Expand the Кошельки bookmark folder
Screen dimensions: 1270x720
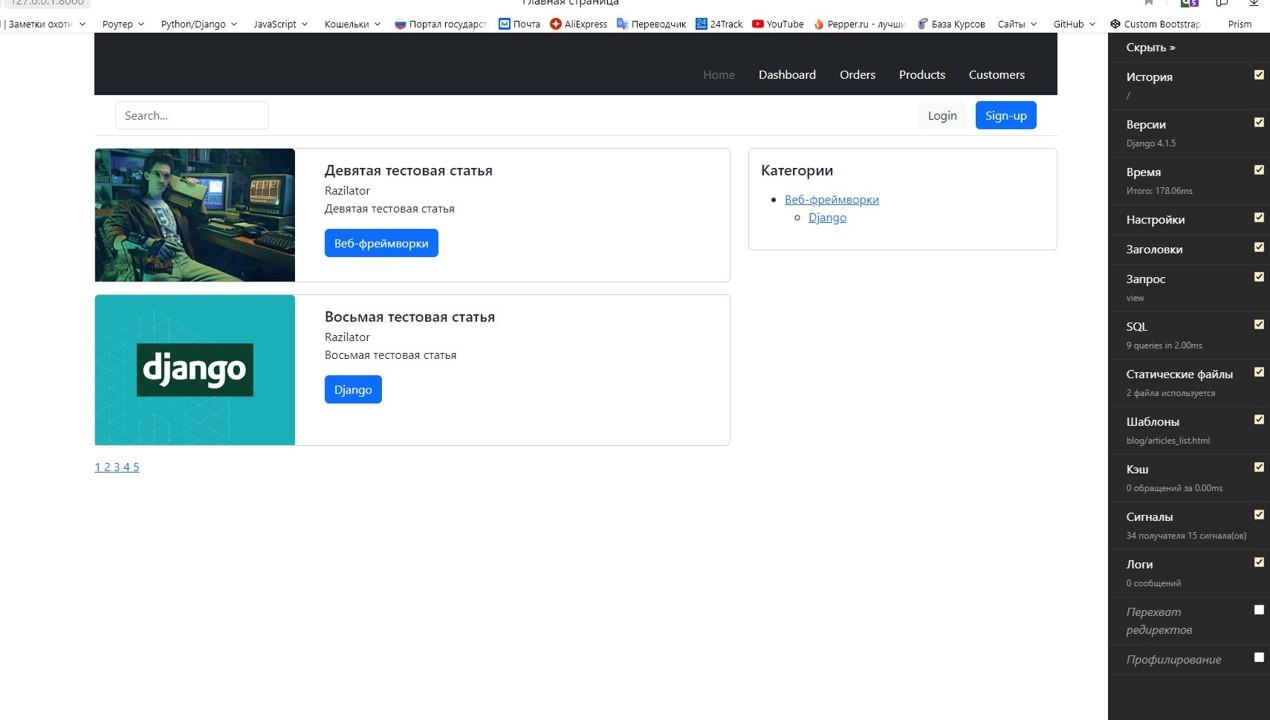click(352, 24)
